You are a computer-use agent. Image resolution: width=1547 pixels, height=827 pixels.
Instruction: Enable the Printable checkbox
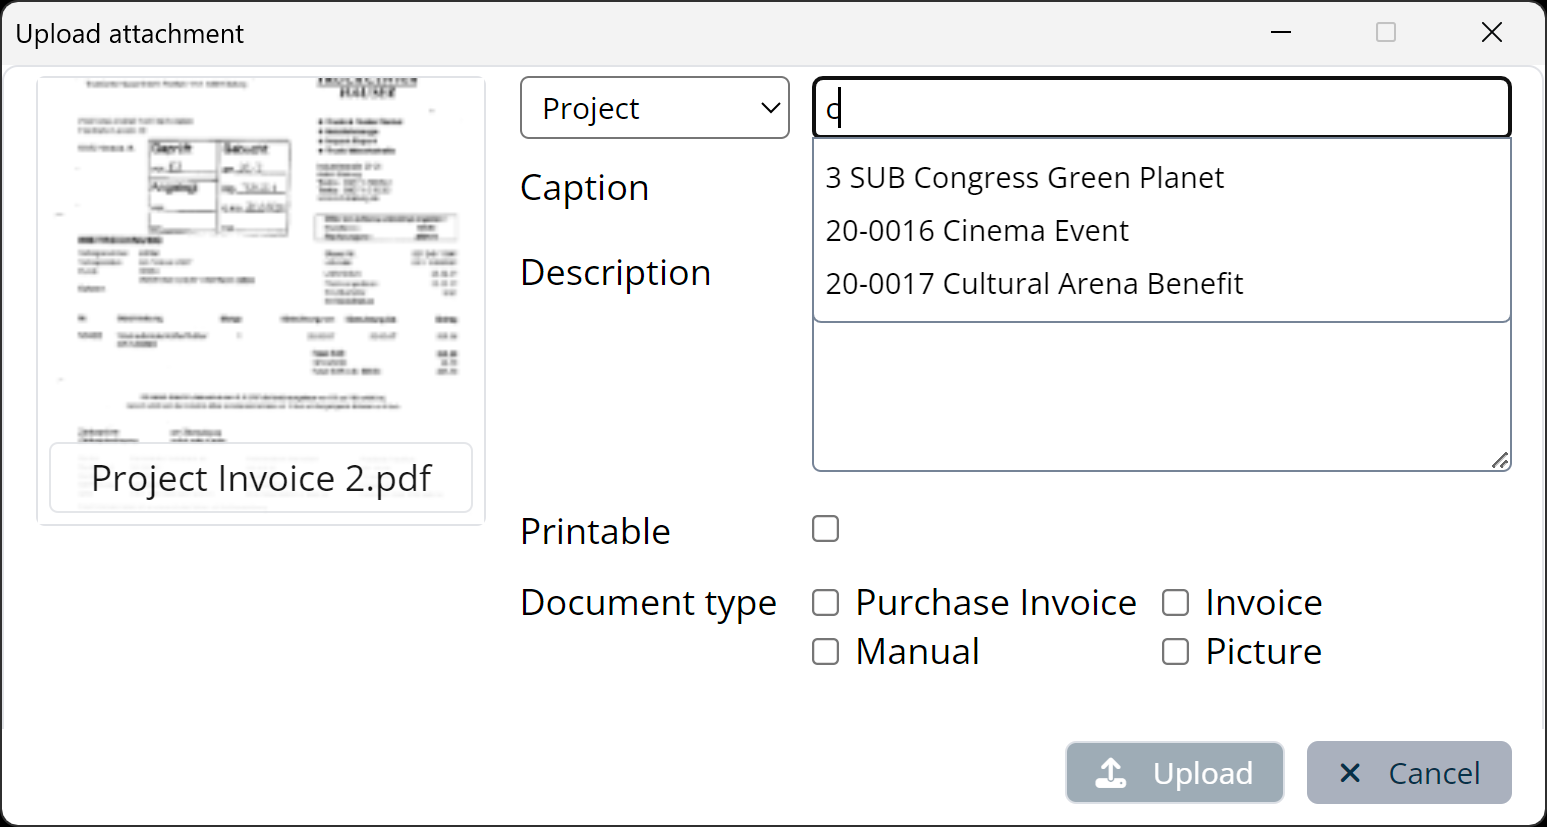coord(825,529)
